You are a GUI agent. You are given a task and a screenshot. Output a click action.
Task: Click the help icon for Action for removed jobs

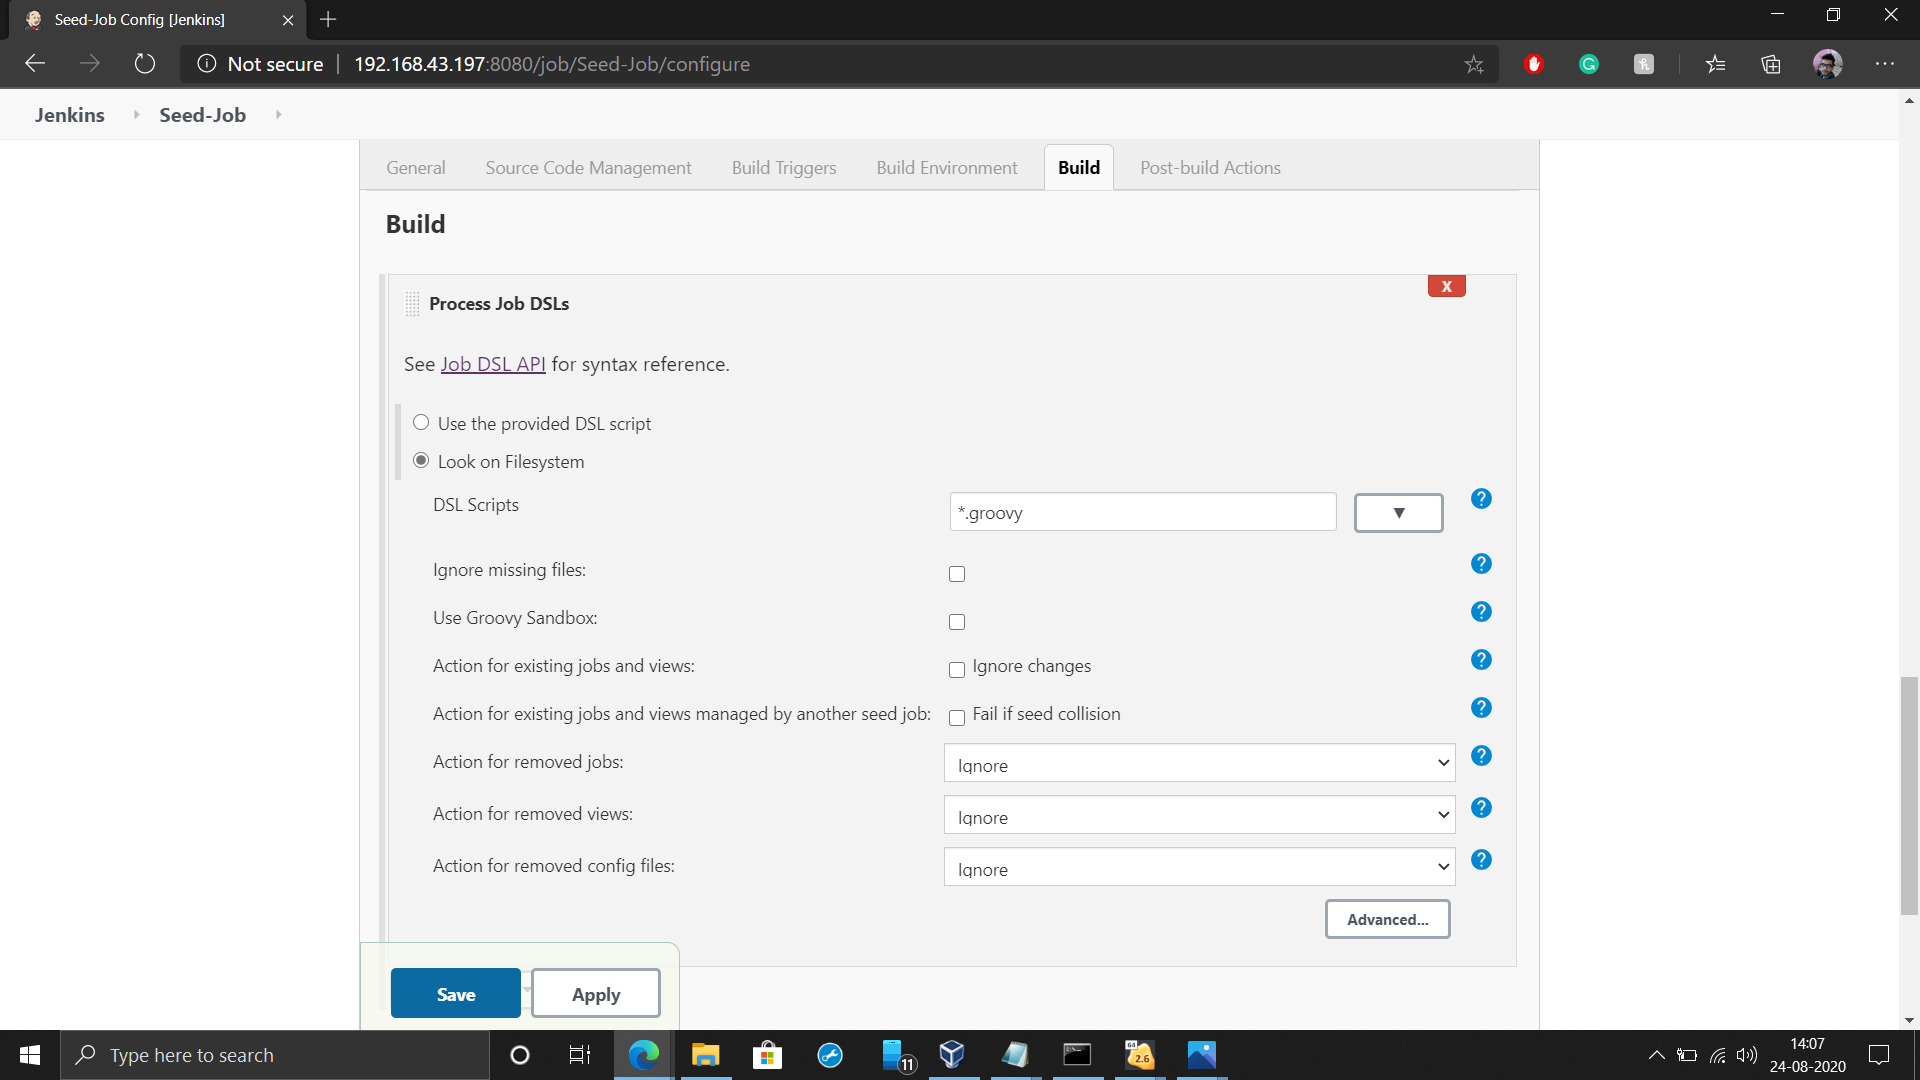(1481, 756)
